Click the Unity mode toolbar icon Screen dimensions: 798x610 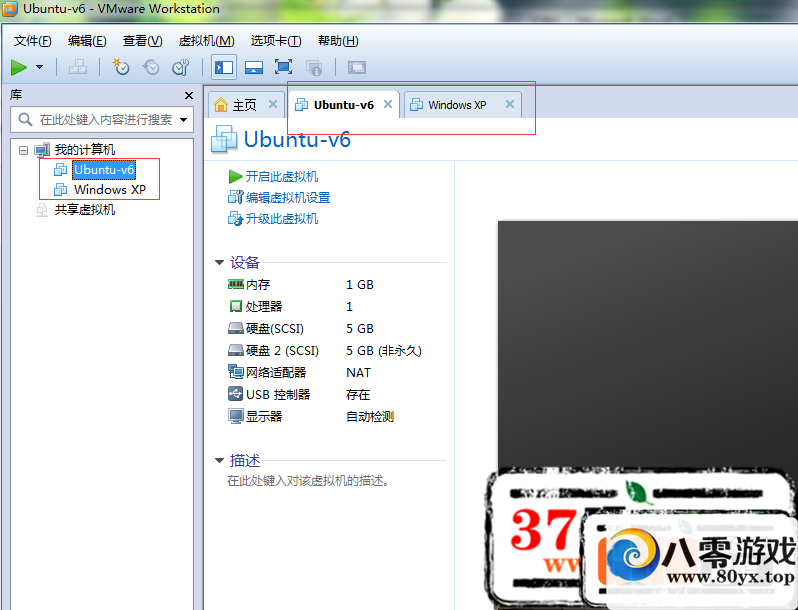click(314, 67)
